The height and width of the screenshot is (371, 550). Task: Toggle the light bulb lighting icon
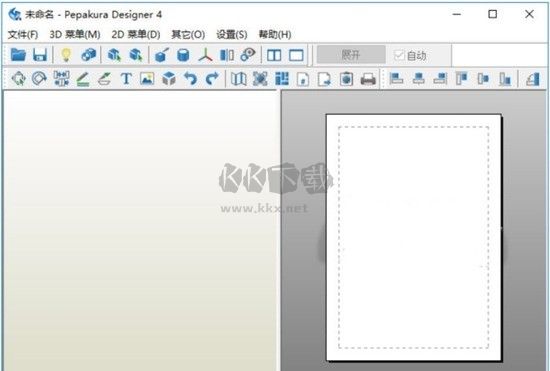[66, 55]
